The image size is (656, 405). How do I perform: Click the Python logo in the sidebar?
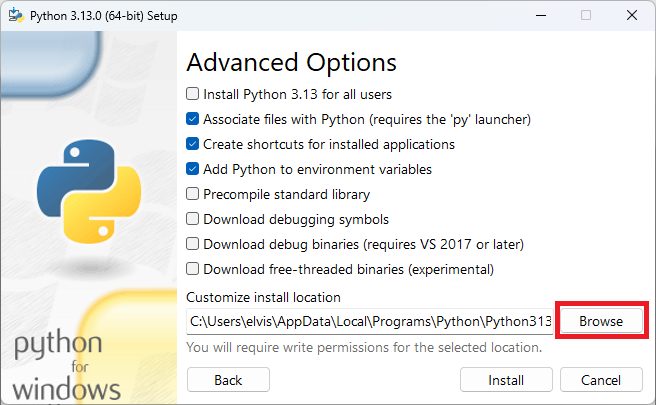coord(89,191)
